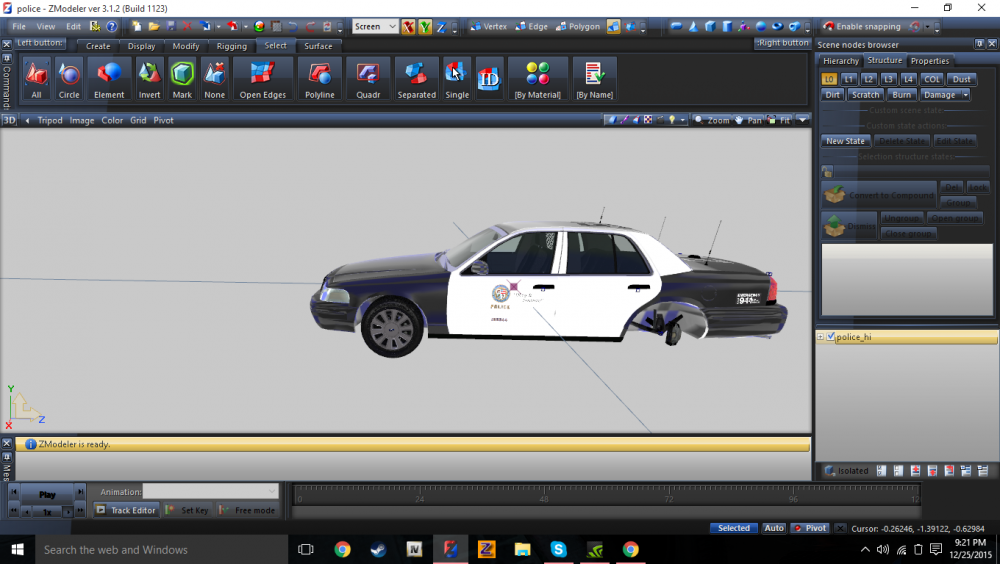Screen dimensions: 1000x564
Task: Expand the police_hi tree node
Action: (x=821, y=337)
